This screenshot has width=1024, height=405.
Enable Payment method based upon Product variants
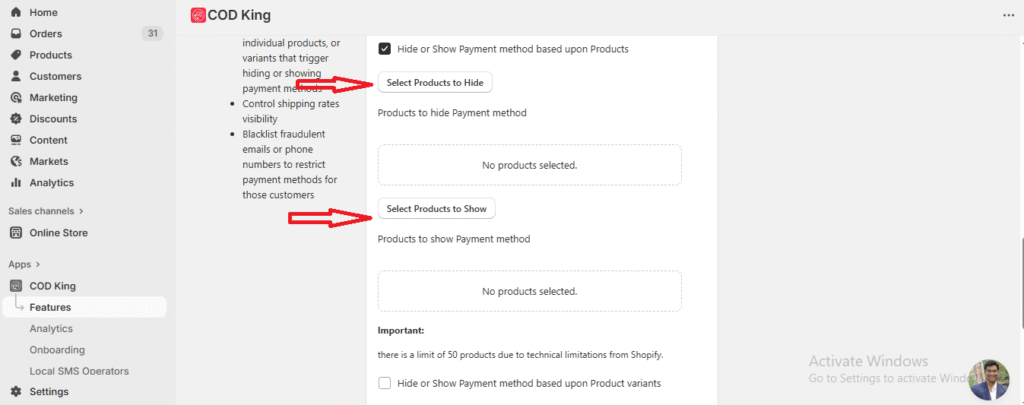pyautogui.click(x=385, y=383)
